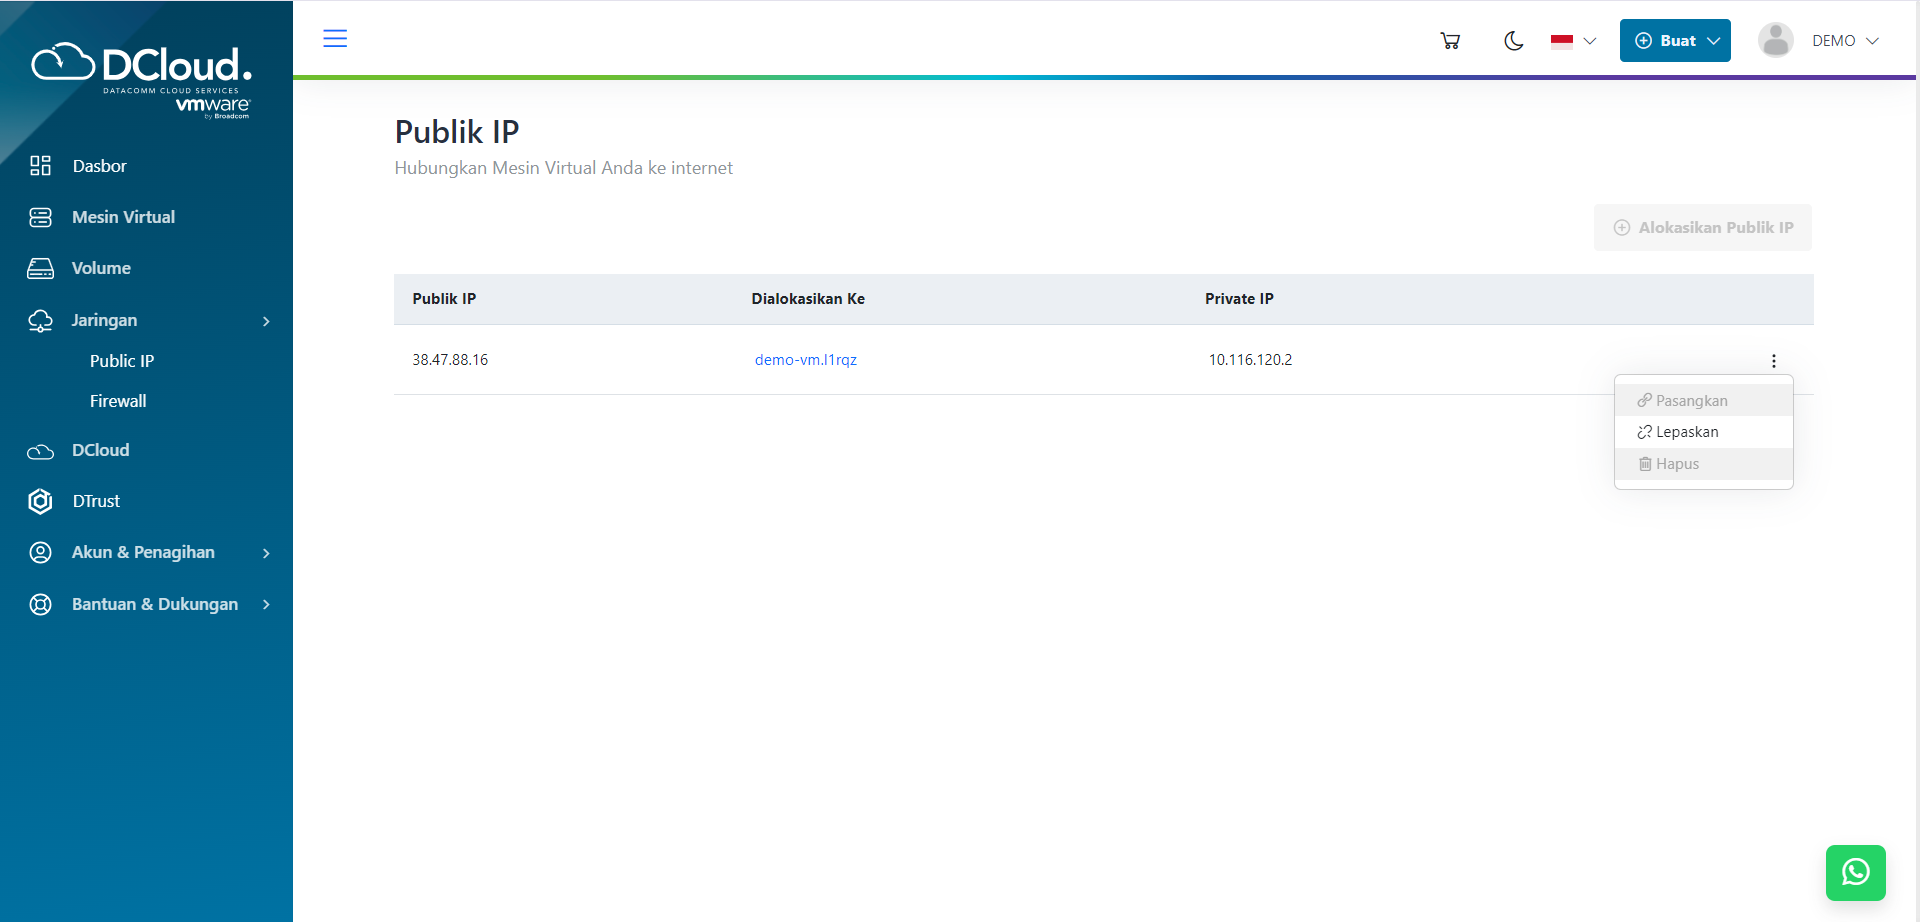Click the hamburger menu icon
This screenshot has width=1920, height=922.
click(x=335, y=39)
